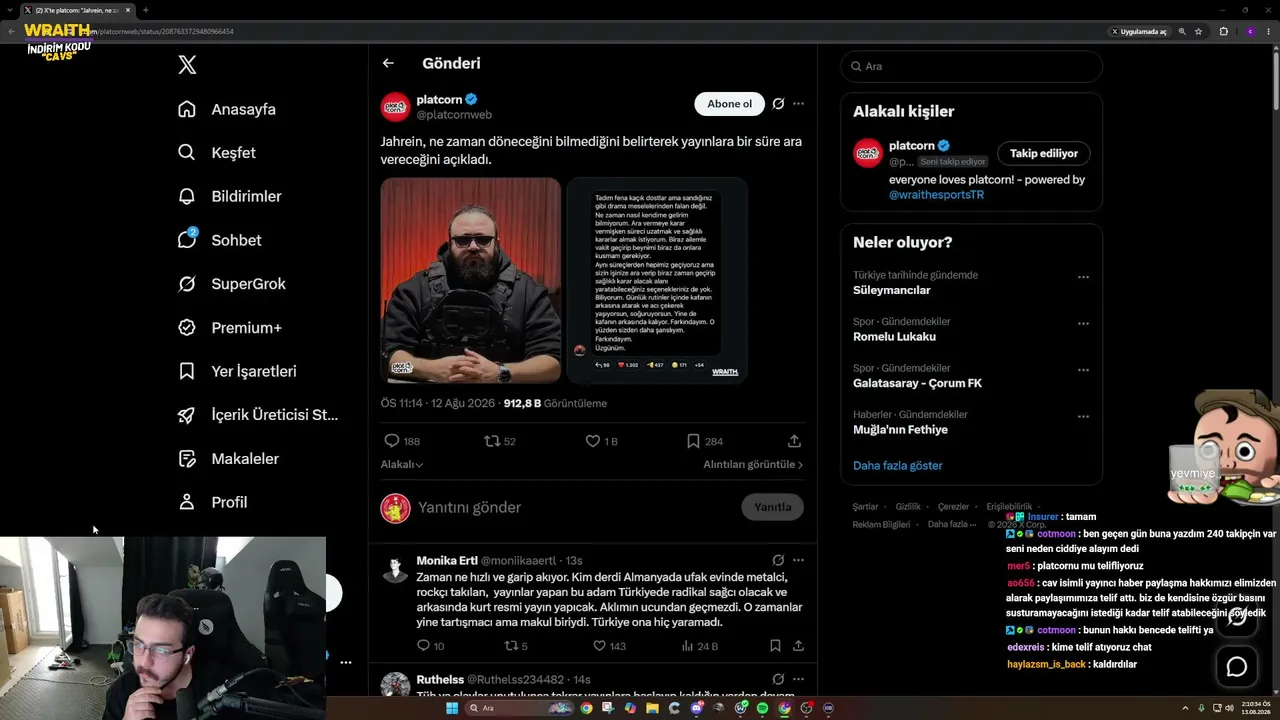This screenshot has height=720, width=1280.
Task: Share platcorn's post
Action: pyautogui.click(x=794, y=441)
